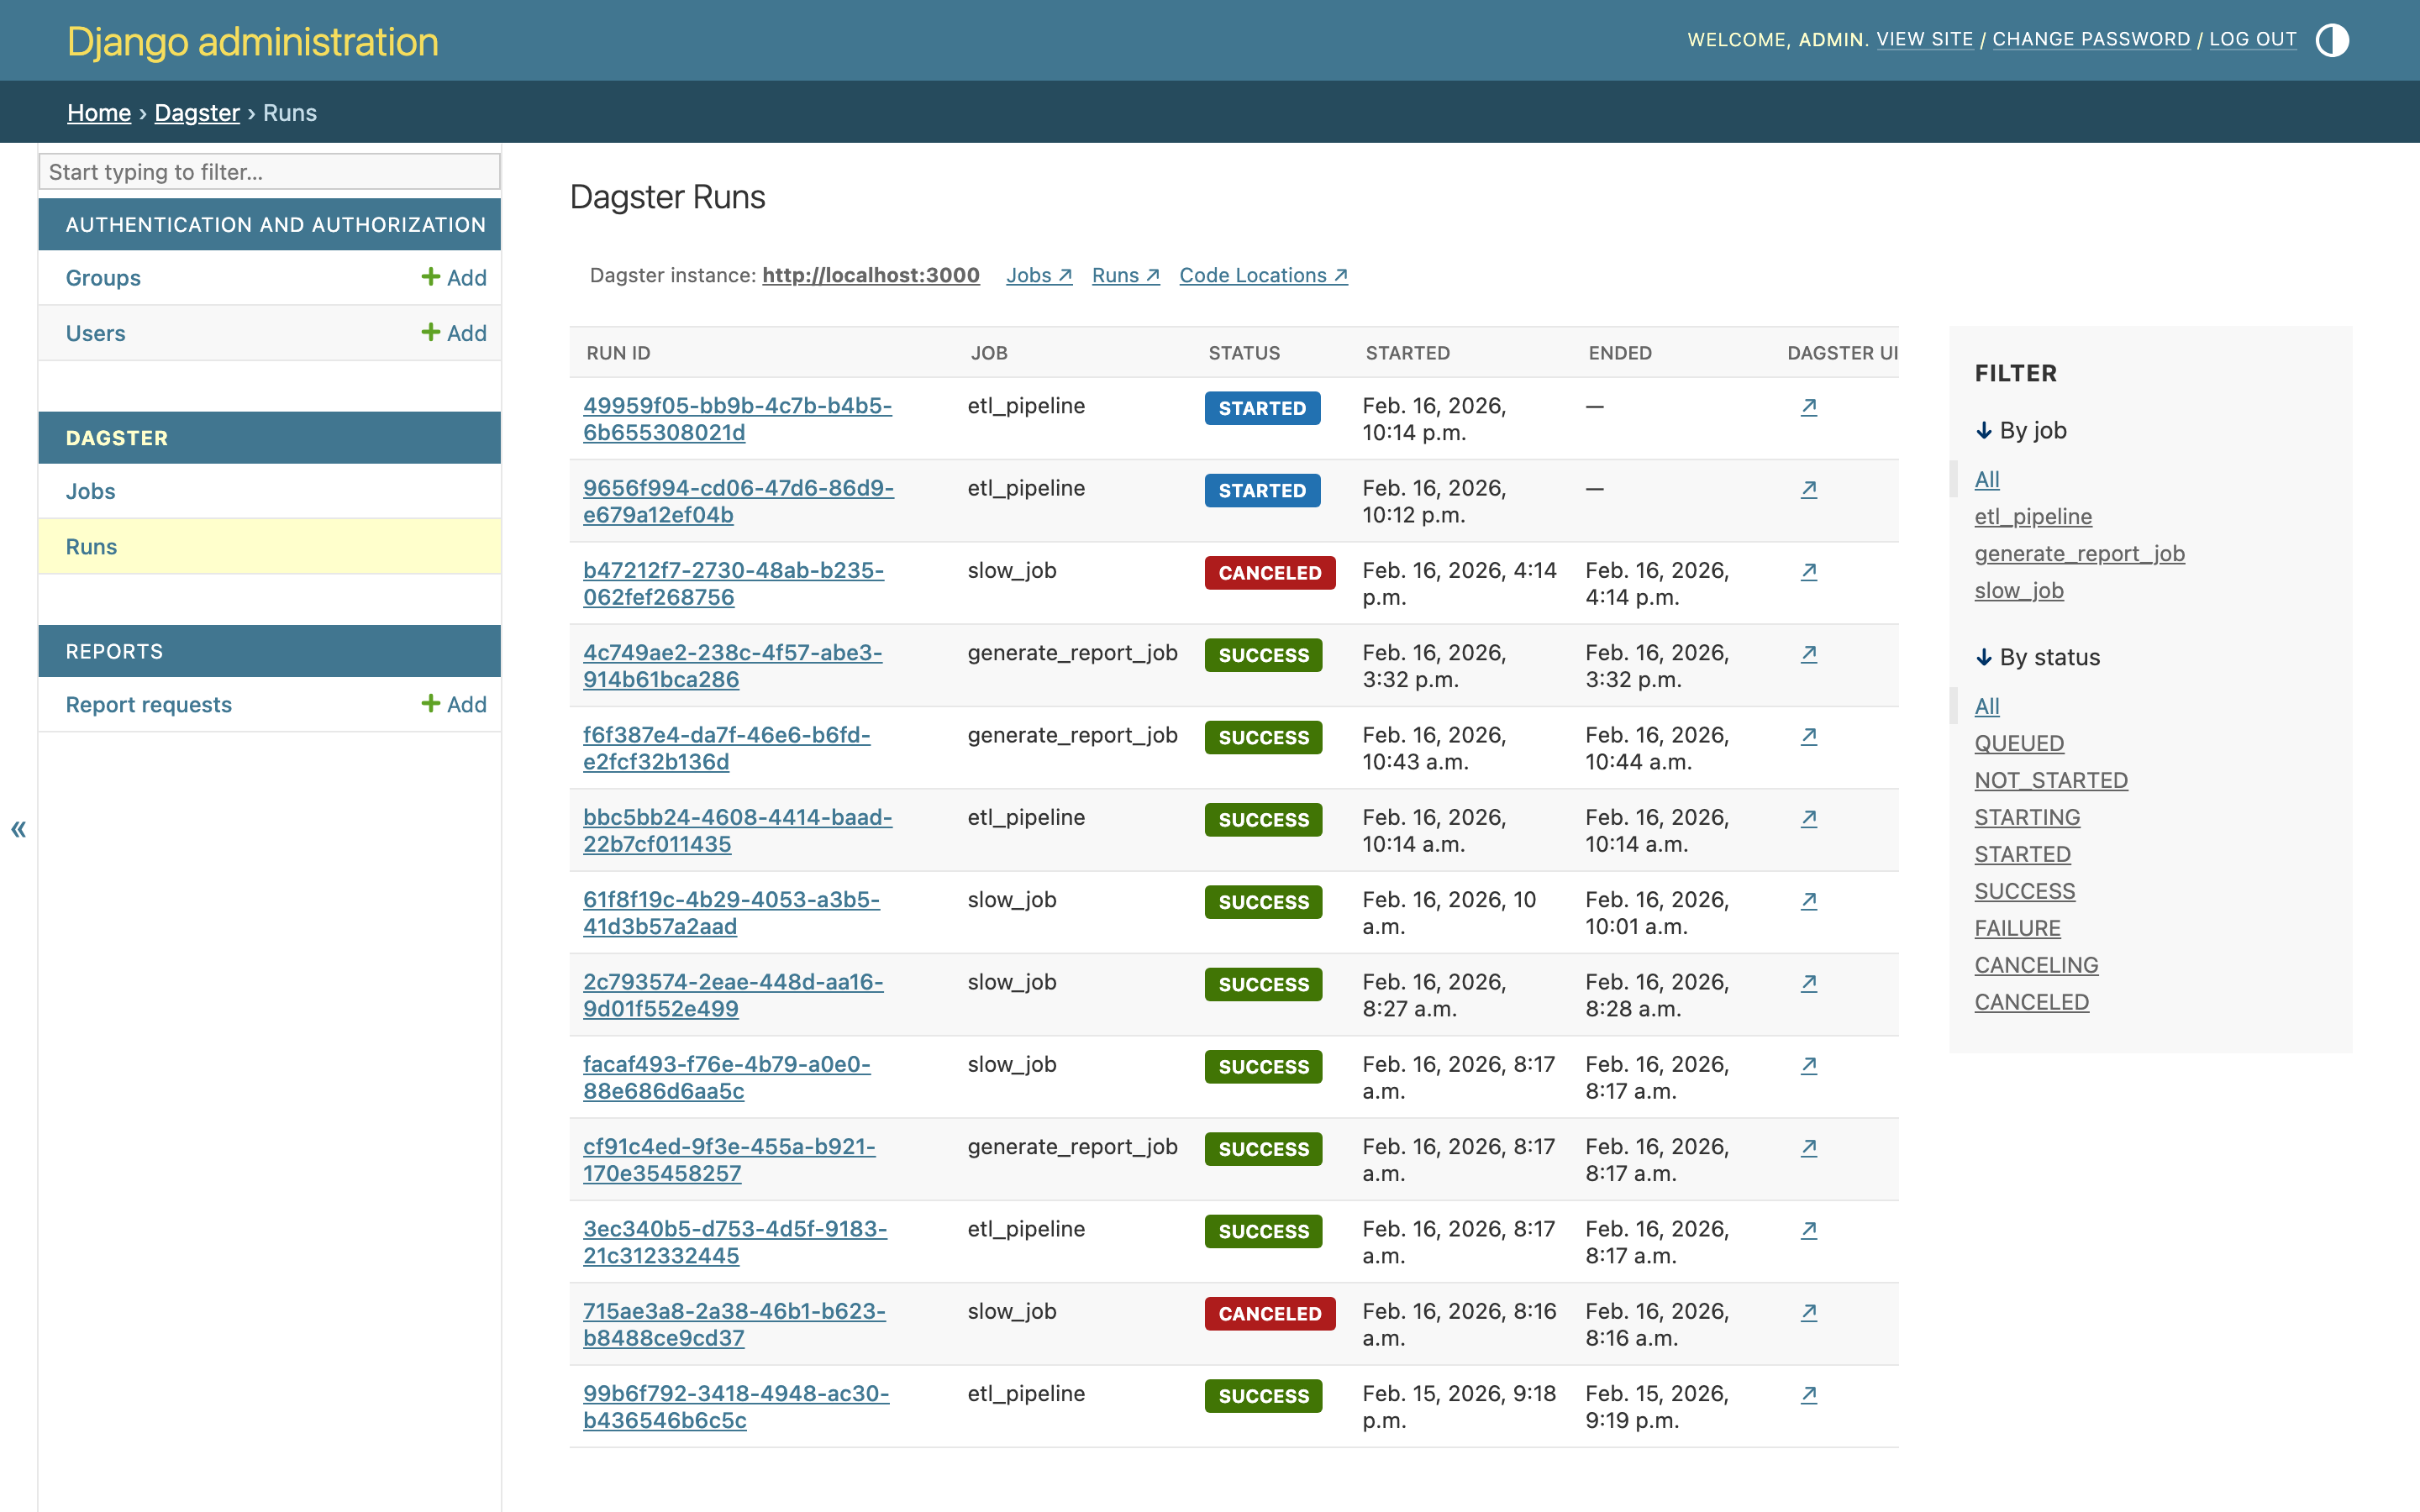This screenshot has height=1512, width=2420.
Task: Open the external Runs link
Action: 1125,275
